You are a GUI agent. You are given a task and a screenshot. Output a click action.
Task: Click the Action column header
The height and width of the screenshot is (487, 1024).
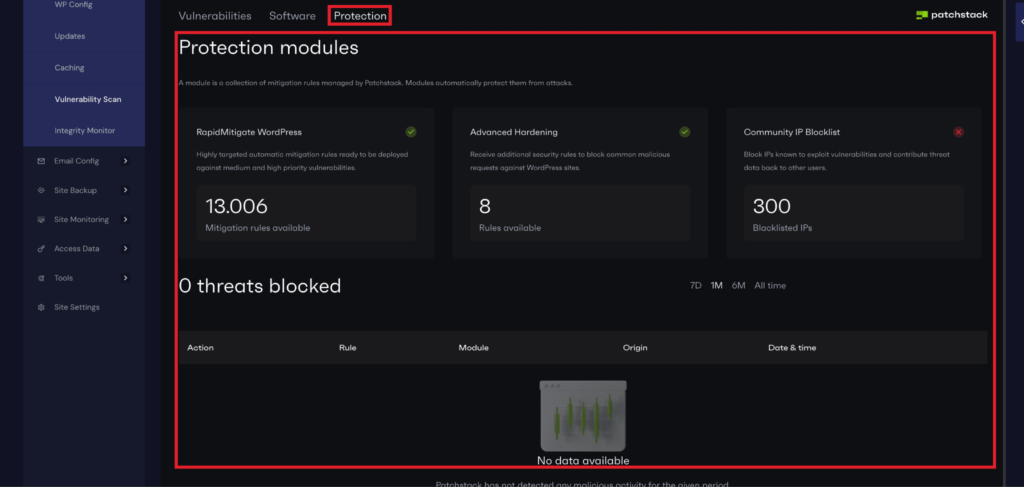(200, 348)
